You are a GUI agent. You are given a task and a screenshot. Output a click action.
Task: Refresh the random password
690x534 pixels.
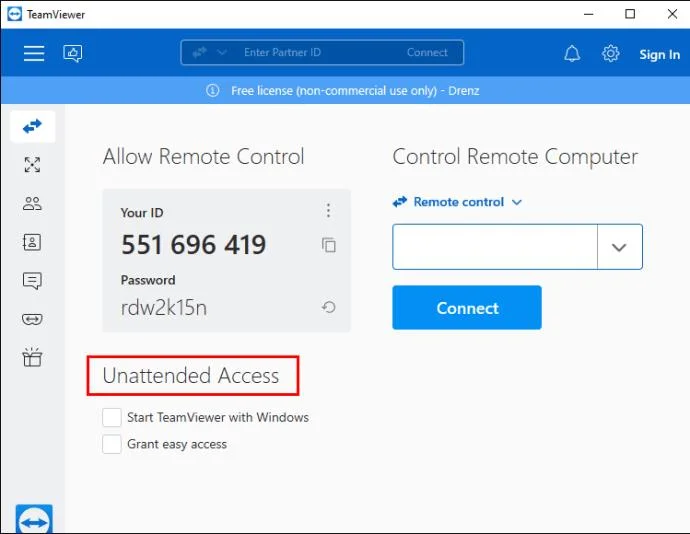click(328, 307)
